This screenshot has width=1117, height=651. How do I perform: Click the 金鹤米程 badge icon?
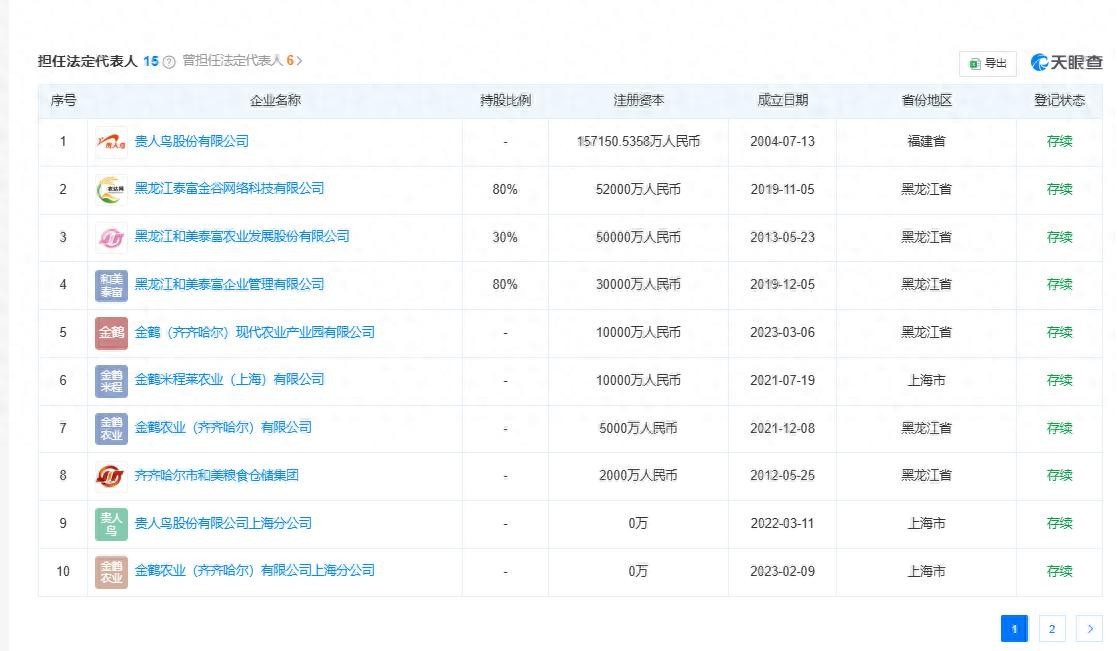pyautogui.click(x=111, y=380)
